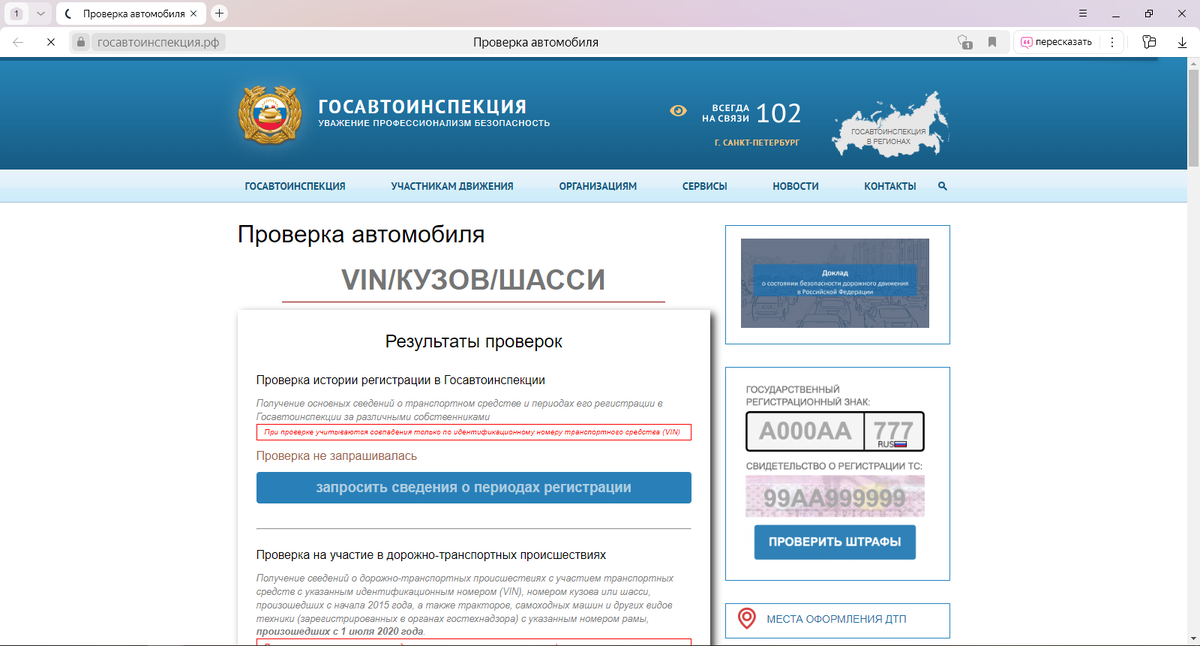Image resolution: width=1200 pixels, height=646 pixels.
Task: Open site search via the magnifier icon
Action: click(x=941, y=186)
